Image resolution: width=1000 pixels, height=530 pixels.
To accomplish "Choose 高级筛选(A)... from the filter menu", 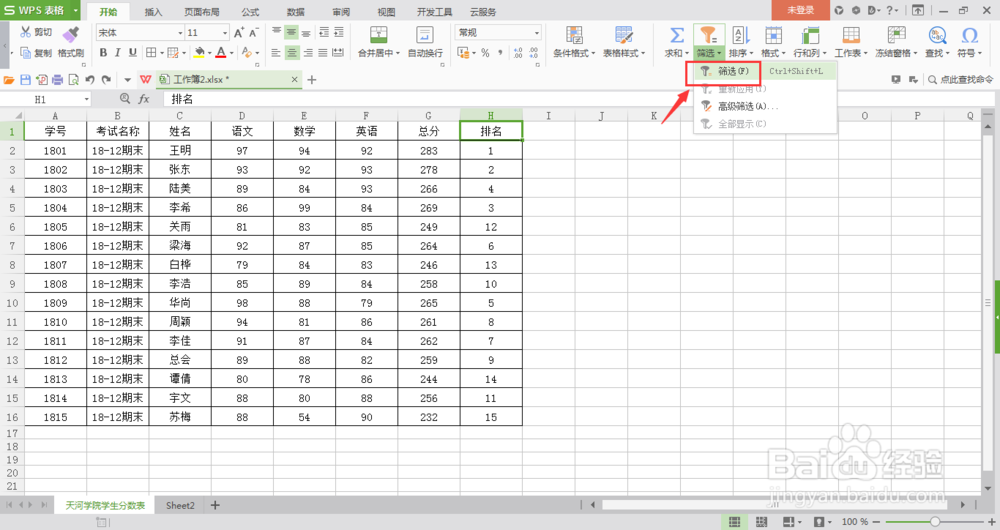I will tap(765, 107).
